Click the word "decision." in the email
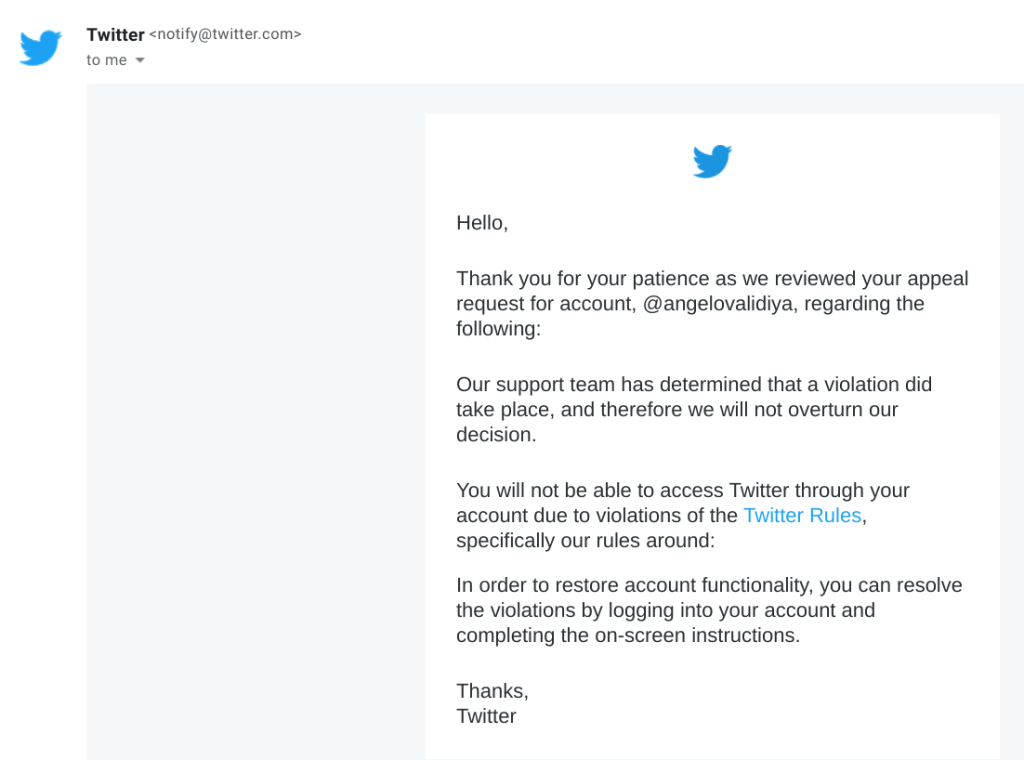The width and height of the screenshot is (1024, 760). click(496, 435)
